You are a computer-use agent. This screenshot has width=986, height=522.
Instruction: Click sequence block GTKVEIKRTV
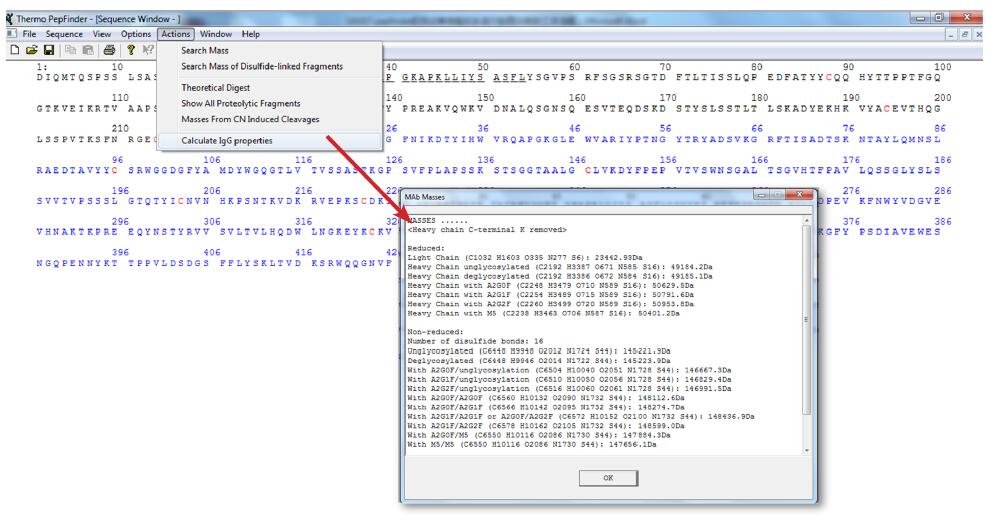click(x=77, y=108)
